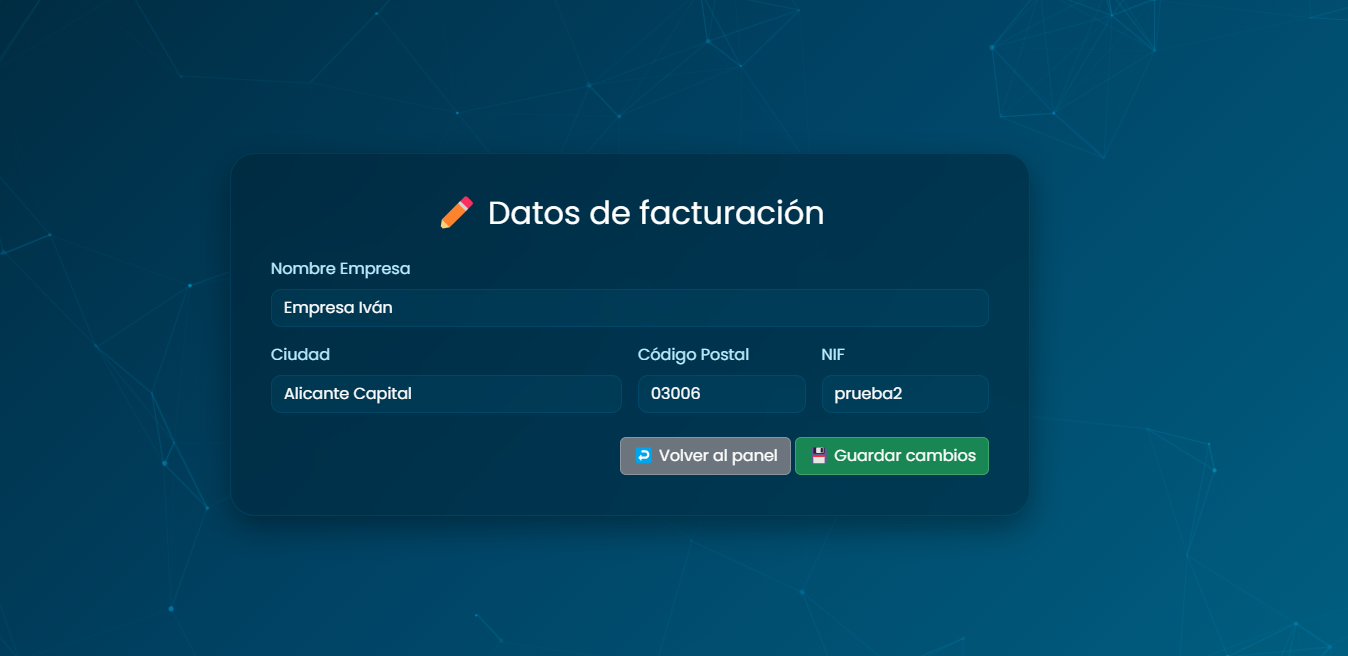Click the NIF label text
Screen dimensions: 1348x656
pos(833,355)
